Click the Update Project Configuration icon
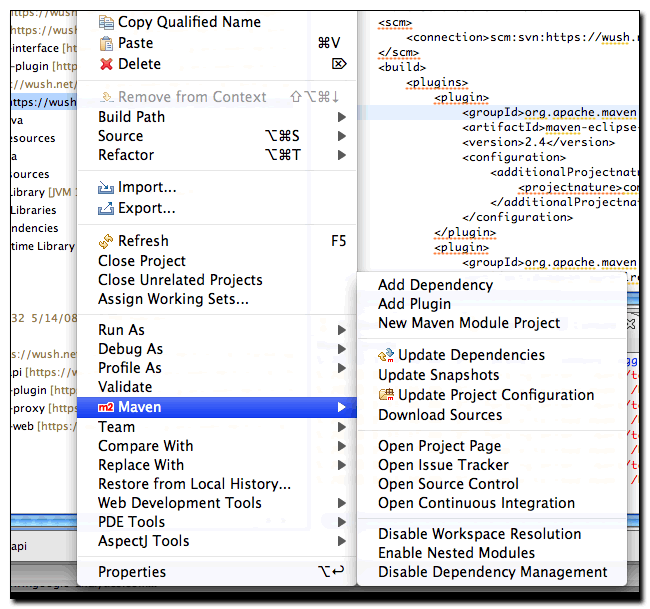650x609 pixels. 386,395
